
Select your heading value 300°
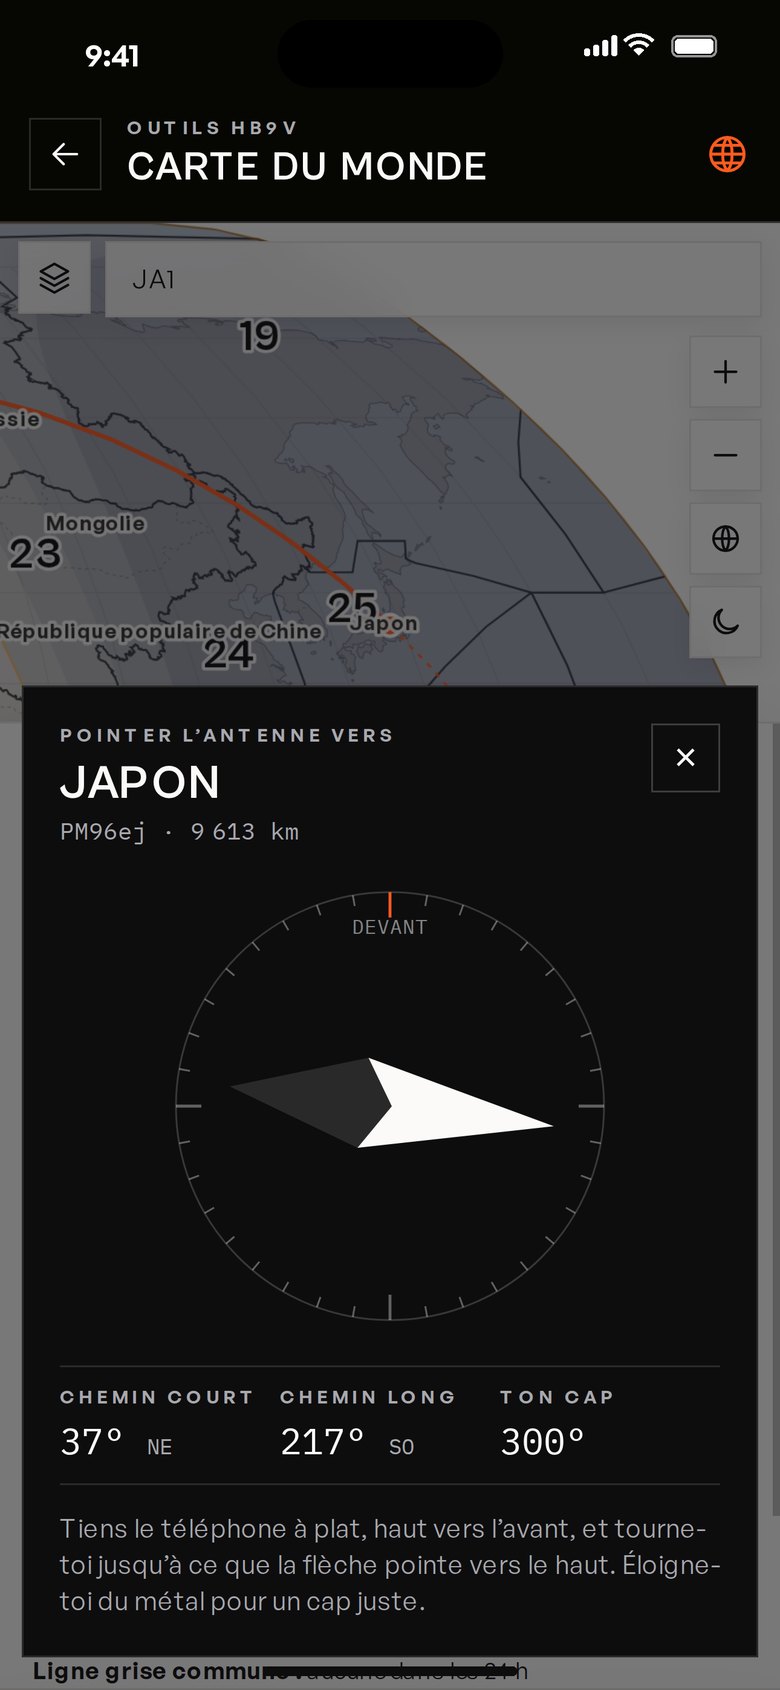(543, 1442)
